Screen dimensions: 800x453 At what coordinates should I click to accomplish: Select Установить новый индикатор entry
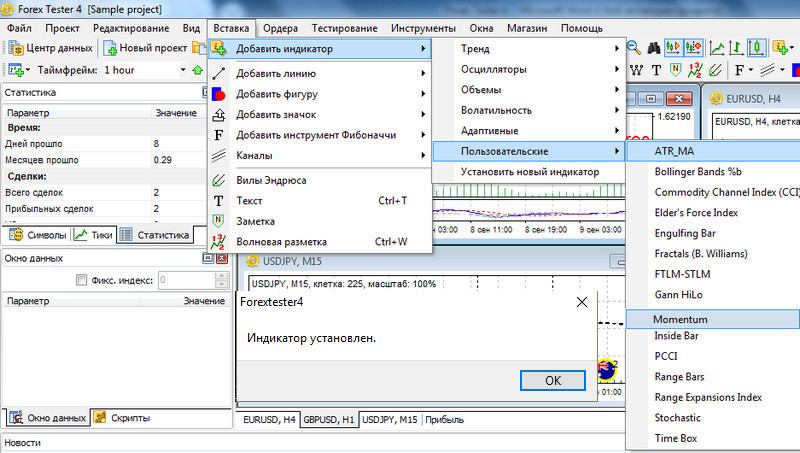[x=529, y=172]
